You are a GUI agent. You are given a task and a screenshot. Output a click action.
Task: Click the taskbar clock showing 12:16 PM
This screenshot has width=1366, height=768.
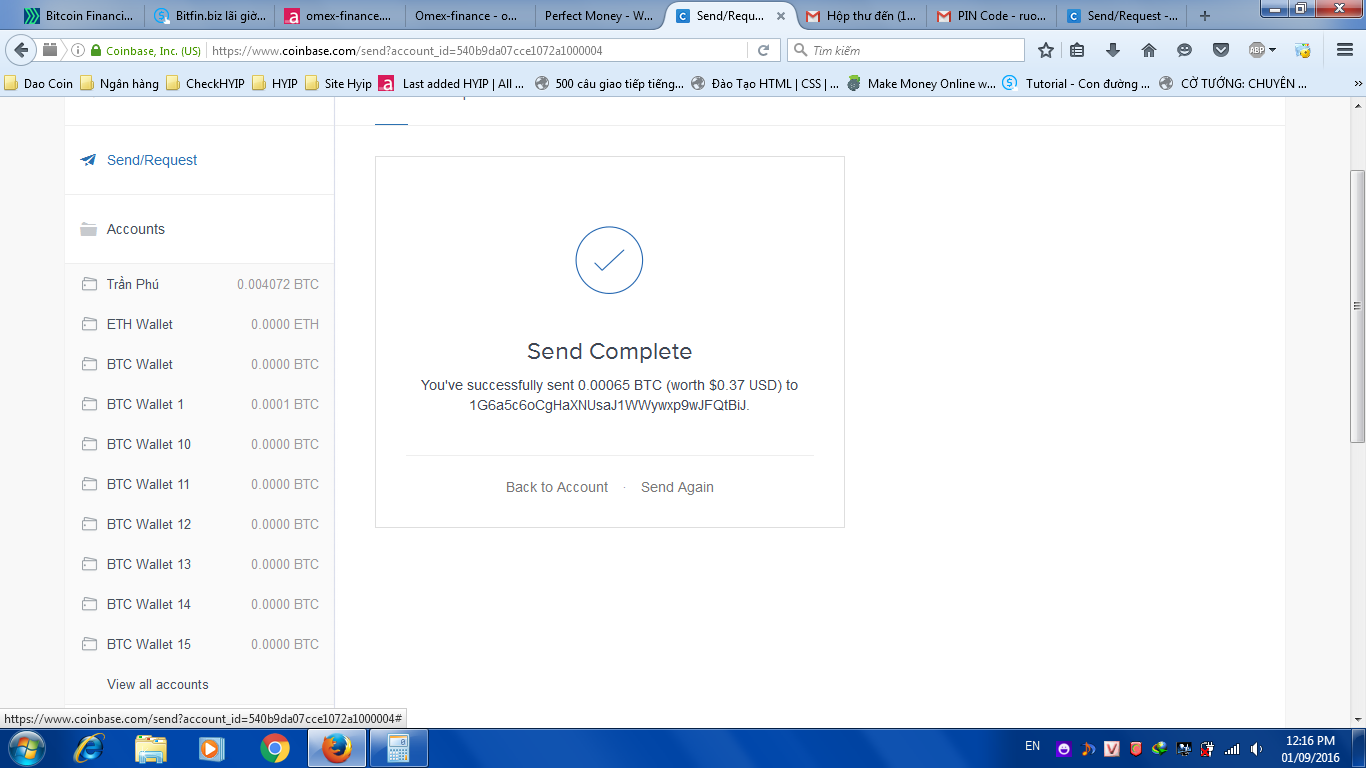click(1310, 749)
